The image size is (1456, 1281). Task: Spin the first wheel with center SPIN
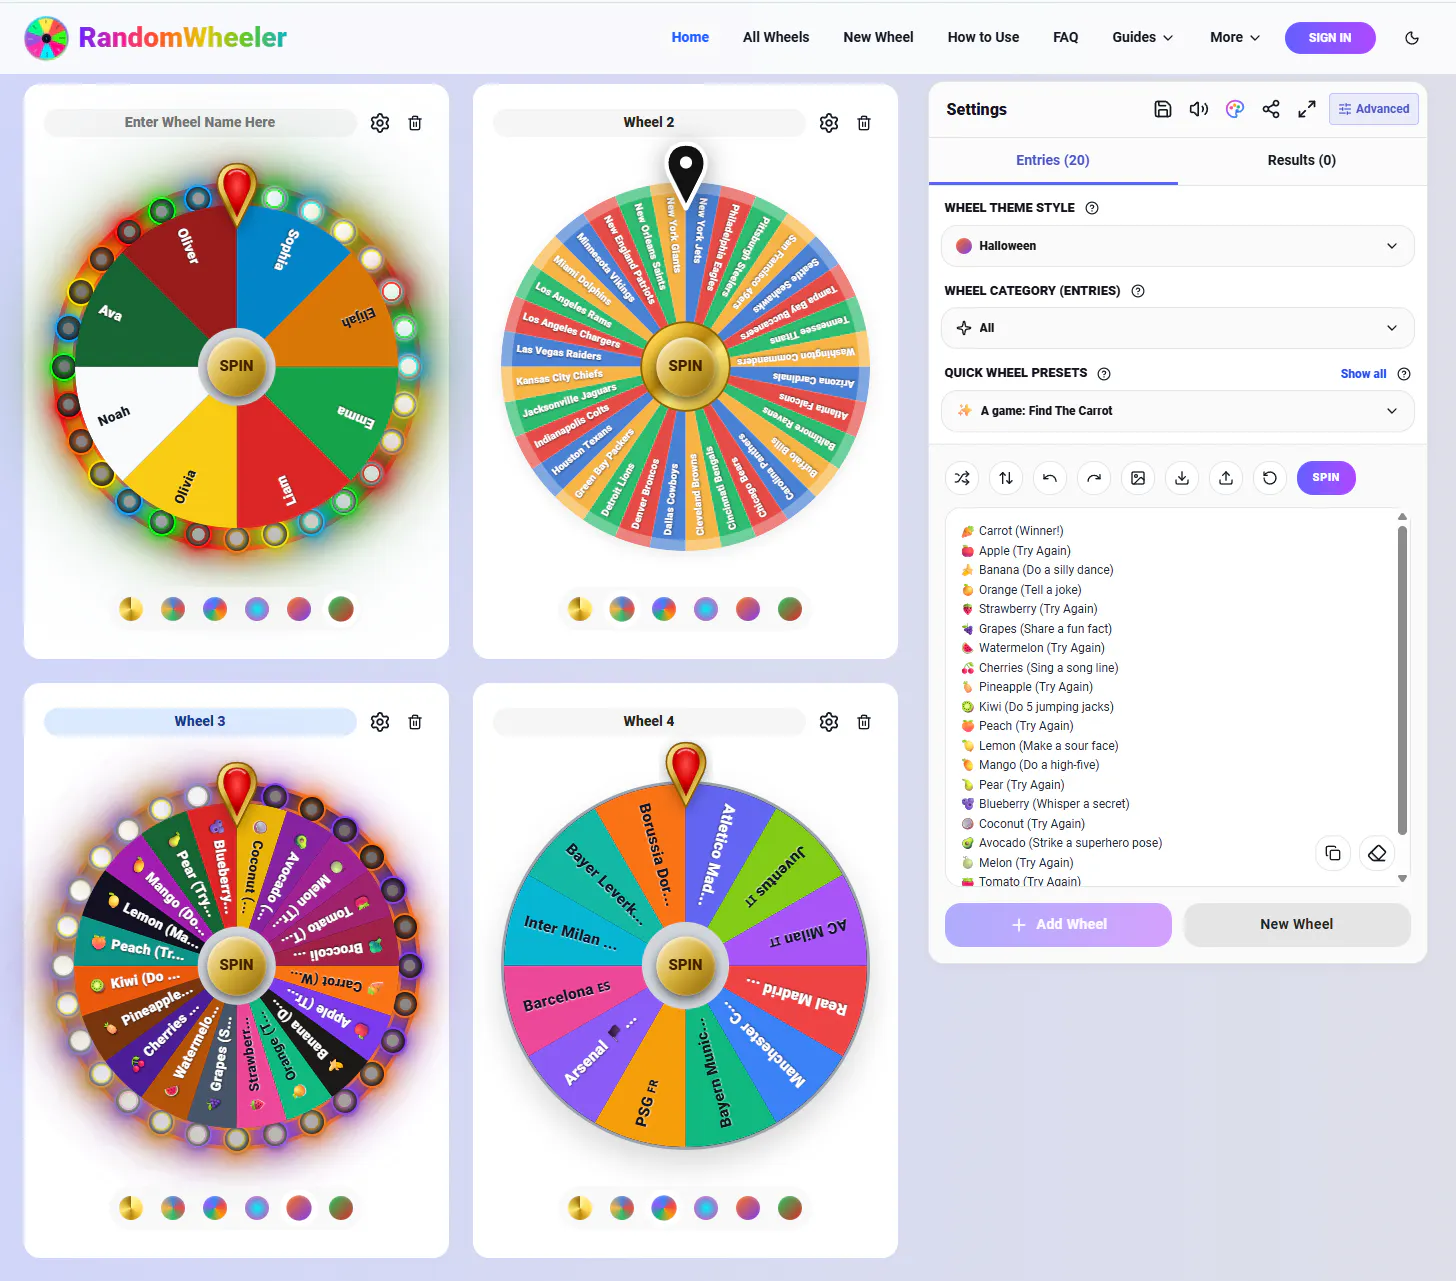[236, 366]
